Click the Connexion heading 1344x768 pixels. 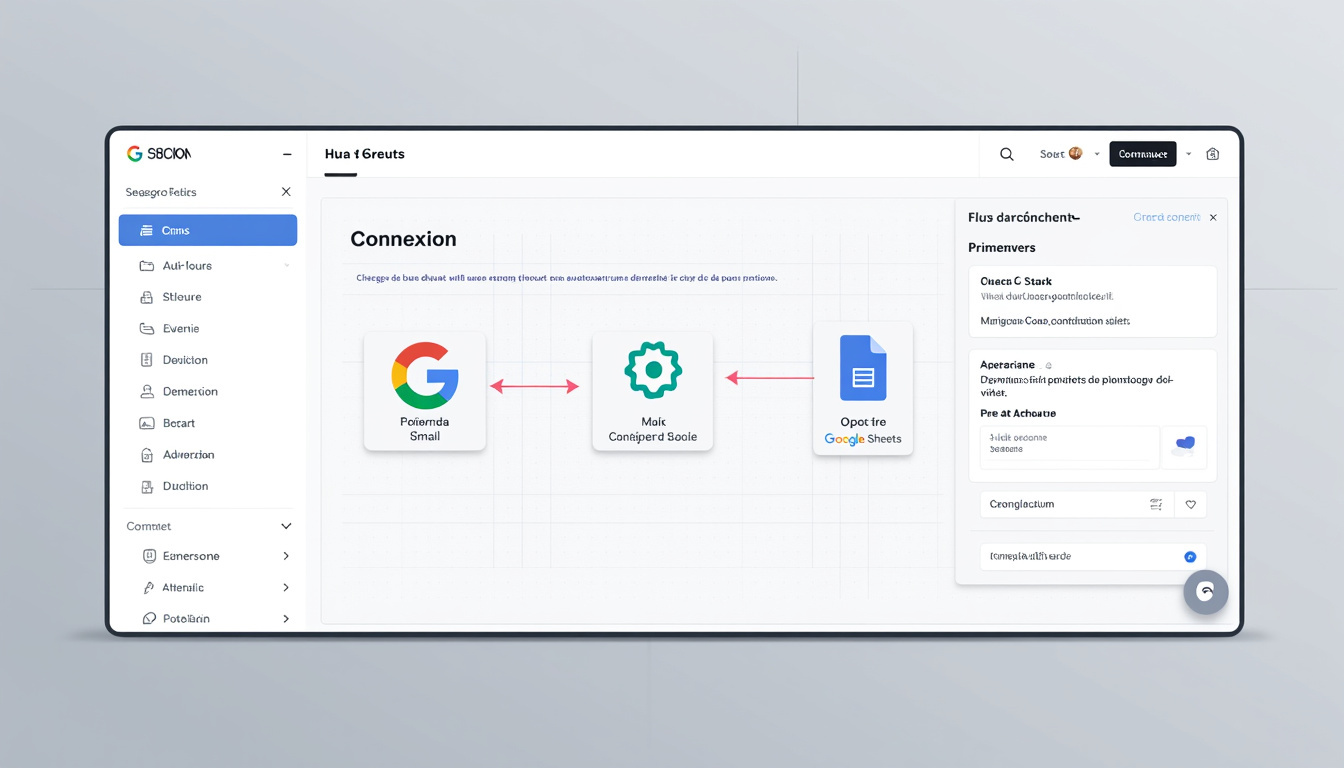(403, 239)
